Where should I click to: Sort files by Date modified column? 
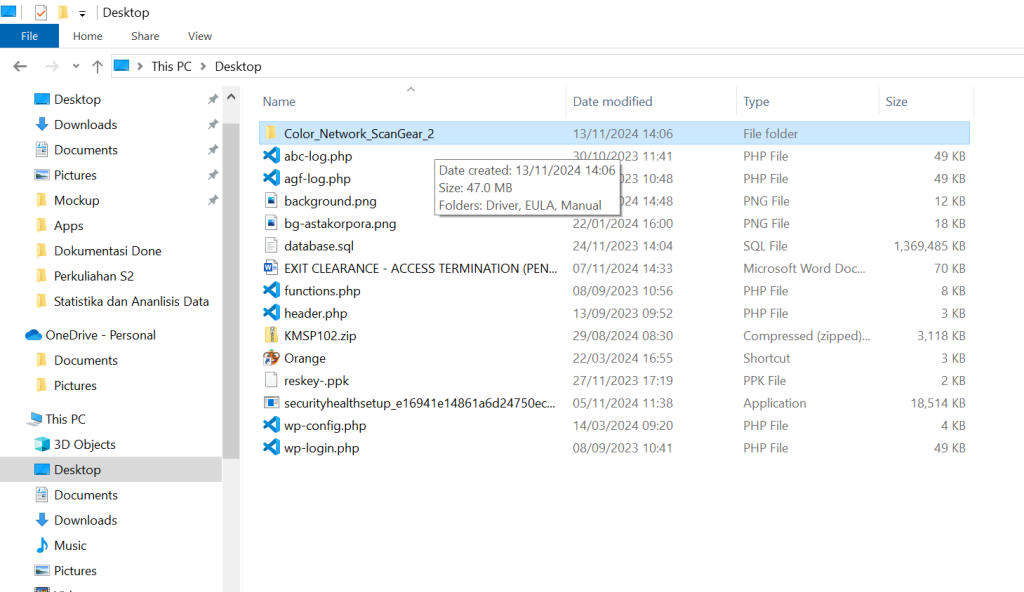pyautogui.click(x=612, y=101)
